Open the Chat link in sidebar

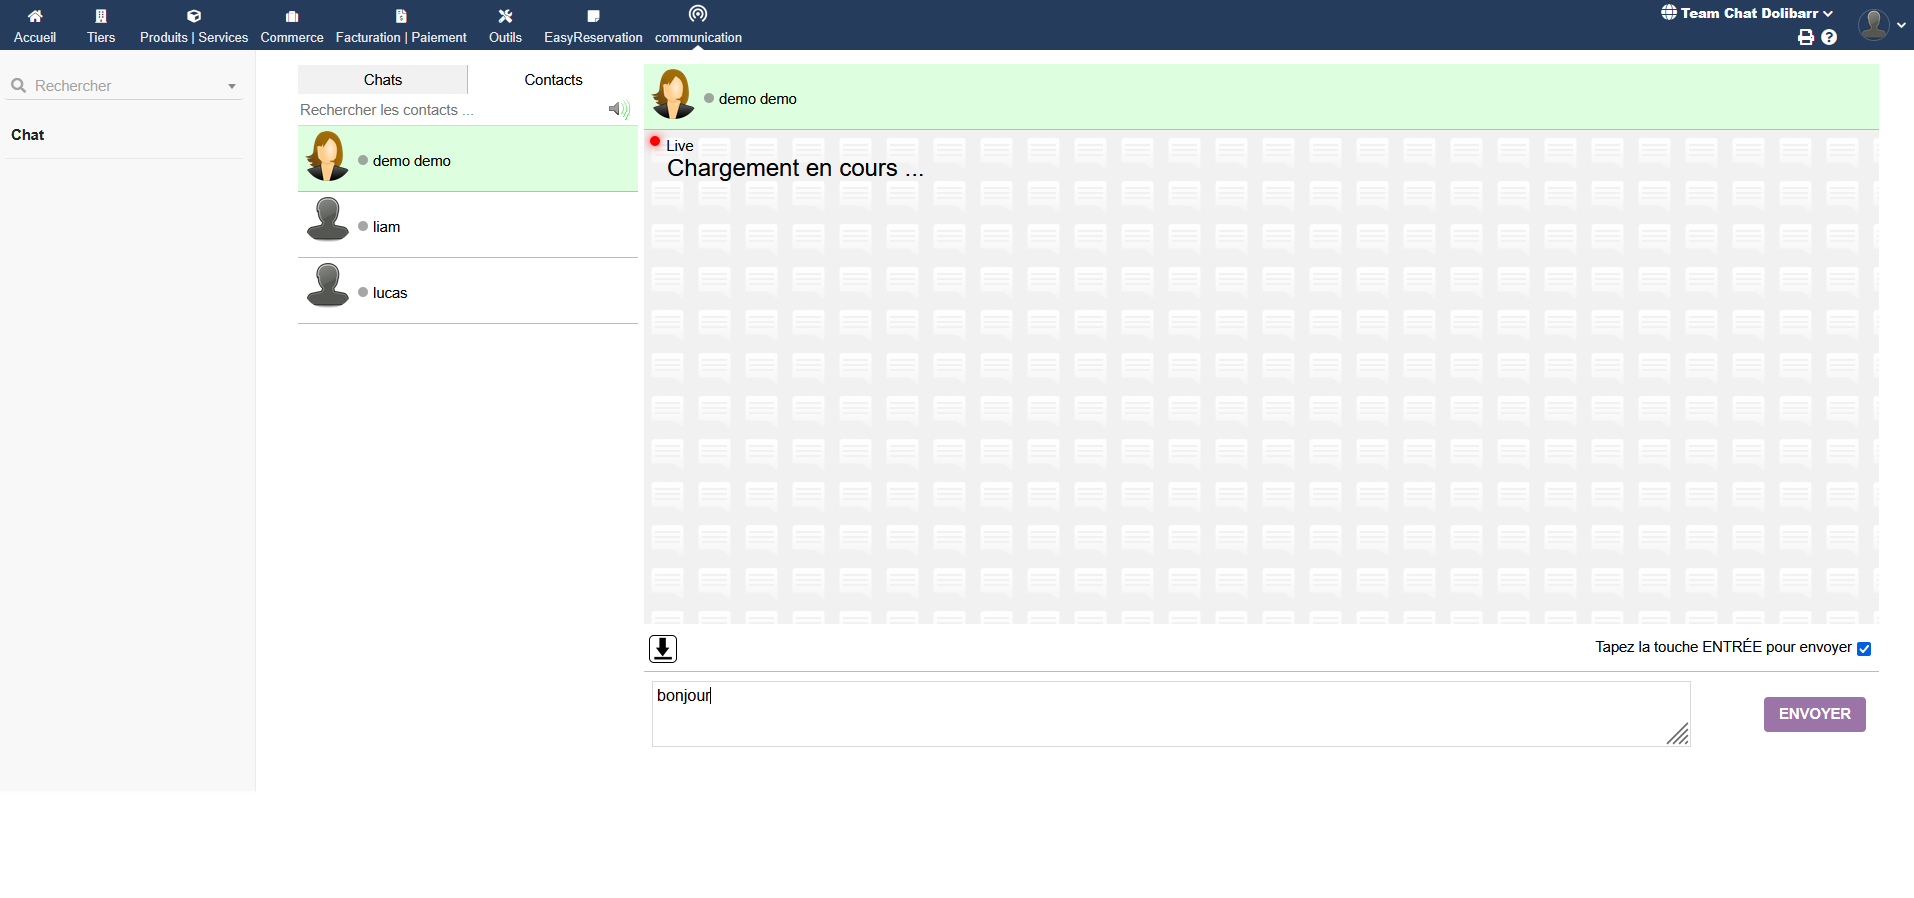pyautogui.click(x=28, y=135)
